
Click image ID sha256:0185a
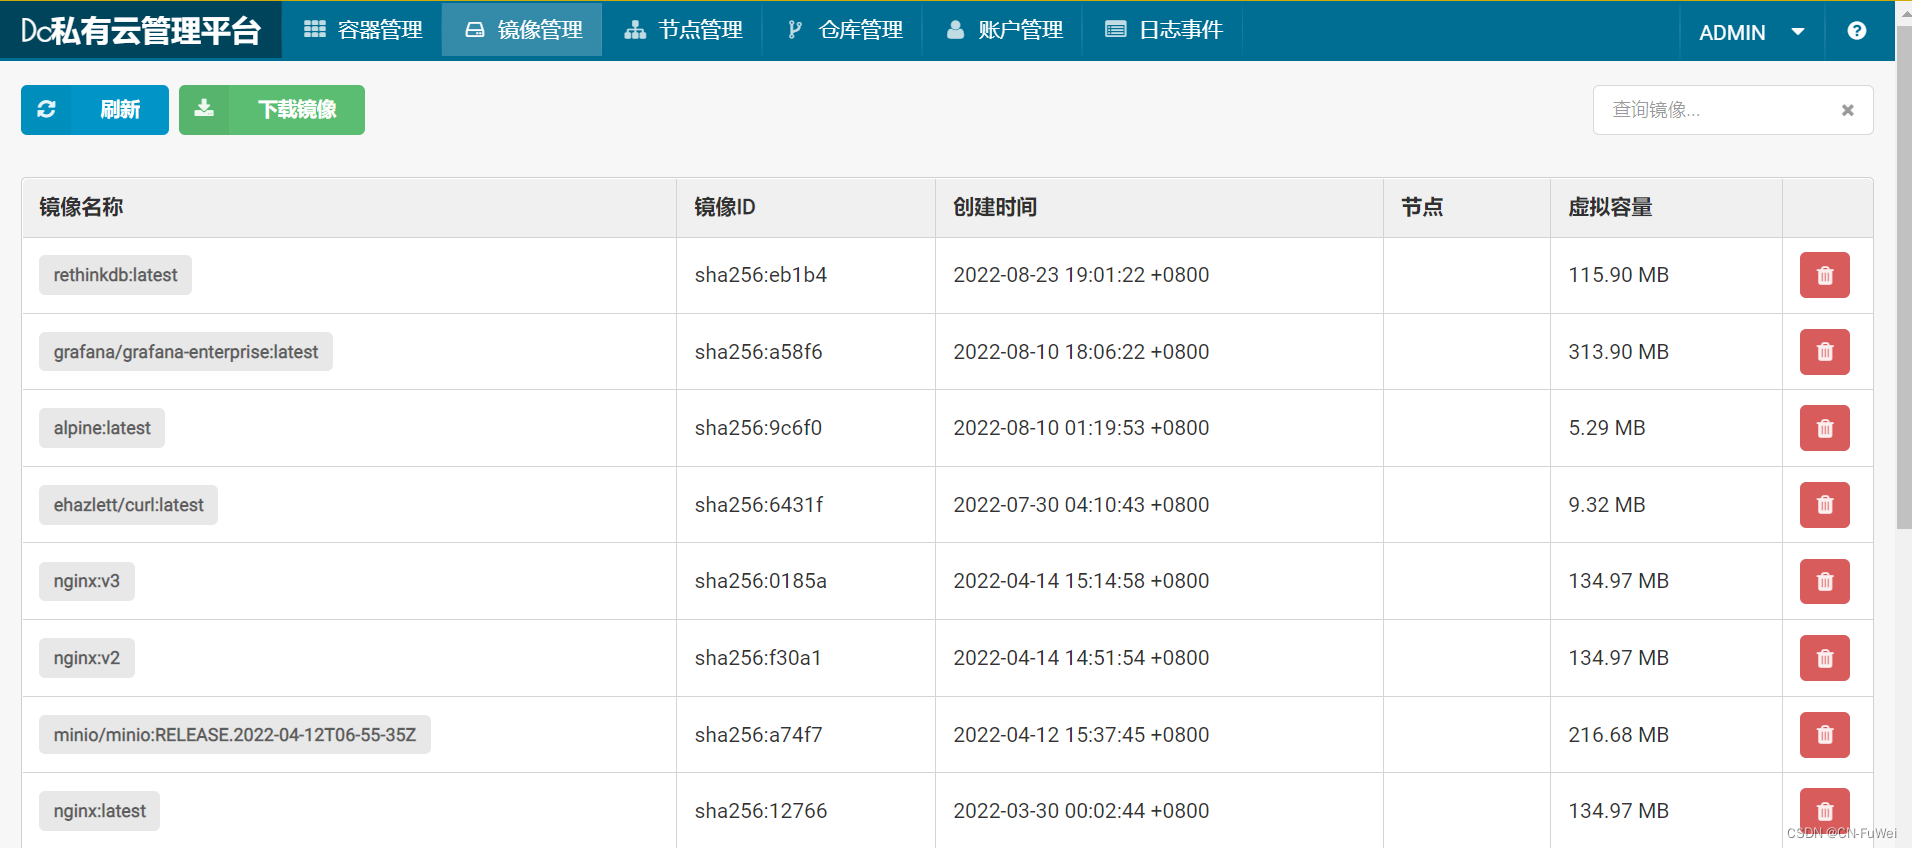click(x=761, y=581)
